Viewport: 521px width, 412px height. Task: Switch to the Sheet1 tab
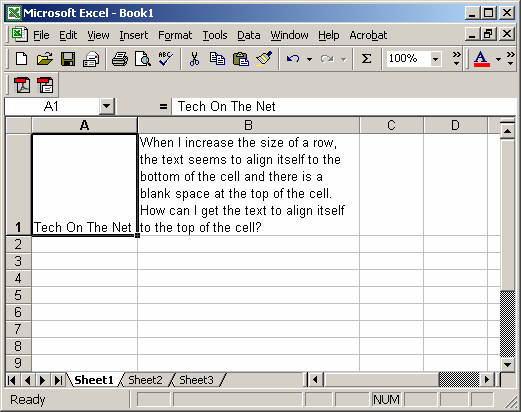point(94,380)
